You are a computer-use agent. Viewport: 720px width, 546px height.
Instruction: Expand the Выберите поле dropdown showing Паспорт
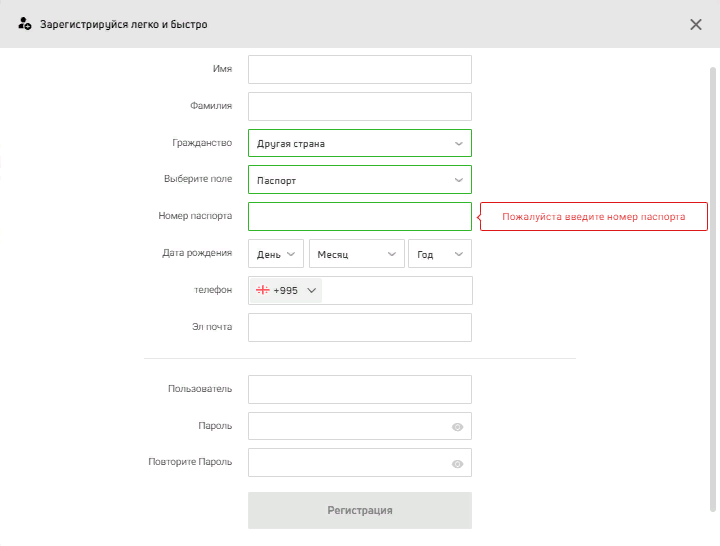360,180
